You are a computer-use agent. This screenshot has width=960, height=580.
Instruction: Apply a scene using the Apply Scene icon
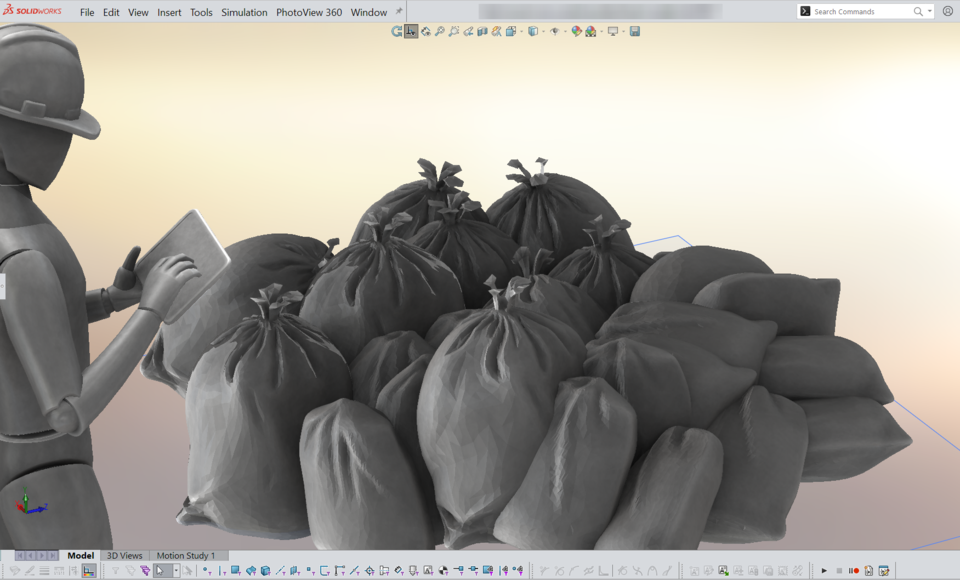point(590,31)
